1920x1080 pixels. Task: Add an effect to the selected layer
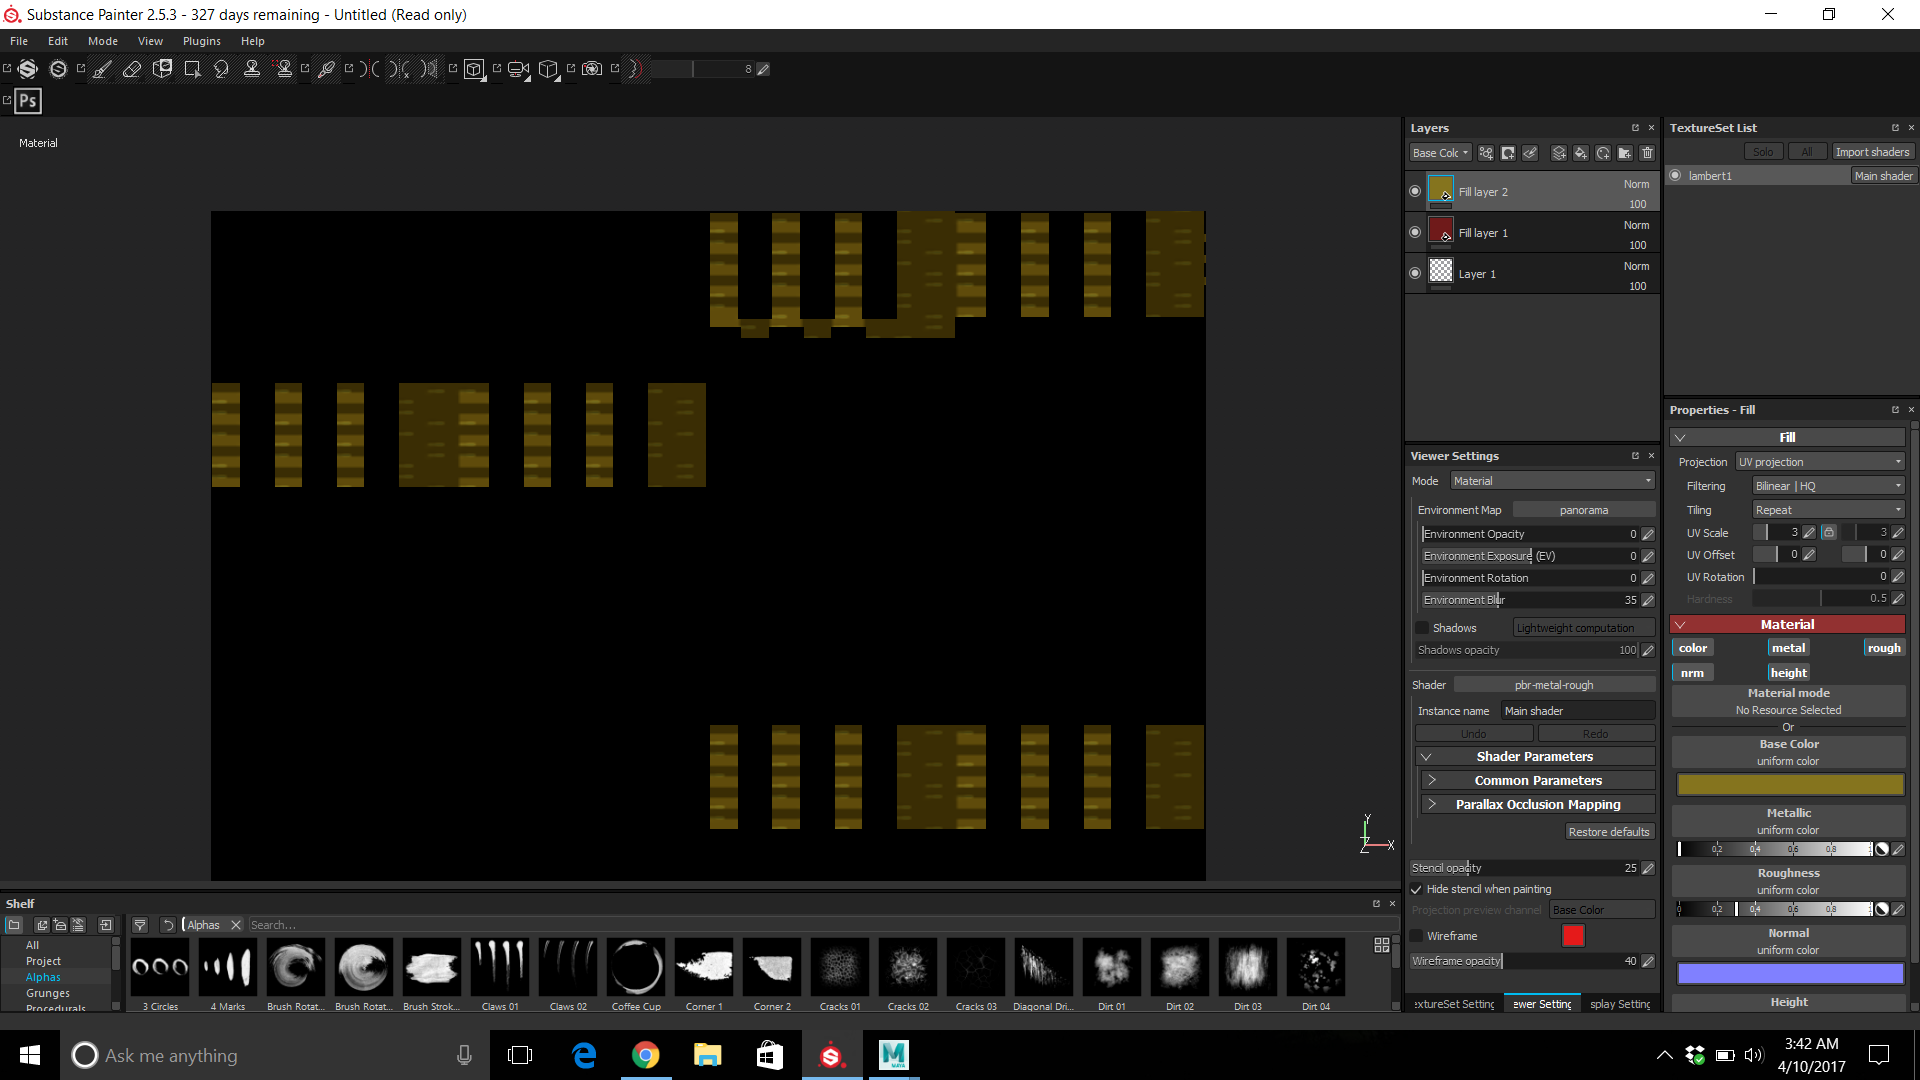(1486, 153)
